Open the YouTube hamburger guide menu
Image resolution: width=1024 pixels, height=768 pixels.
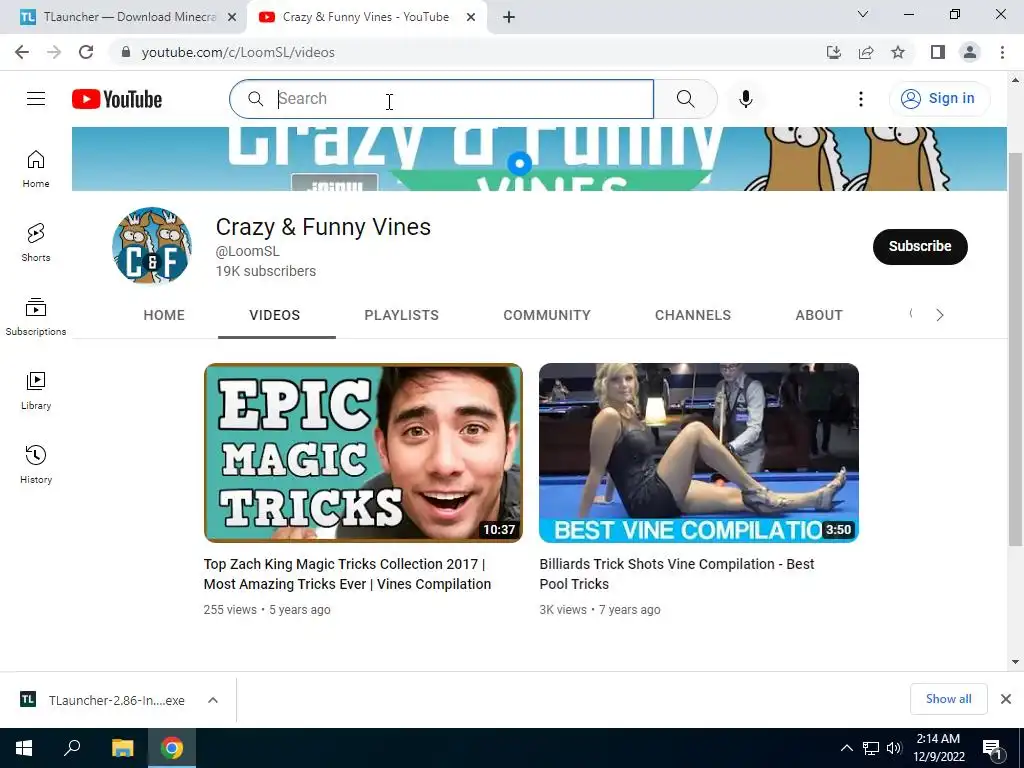pos(36,99)
